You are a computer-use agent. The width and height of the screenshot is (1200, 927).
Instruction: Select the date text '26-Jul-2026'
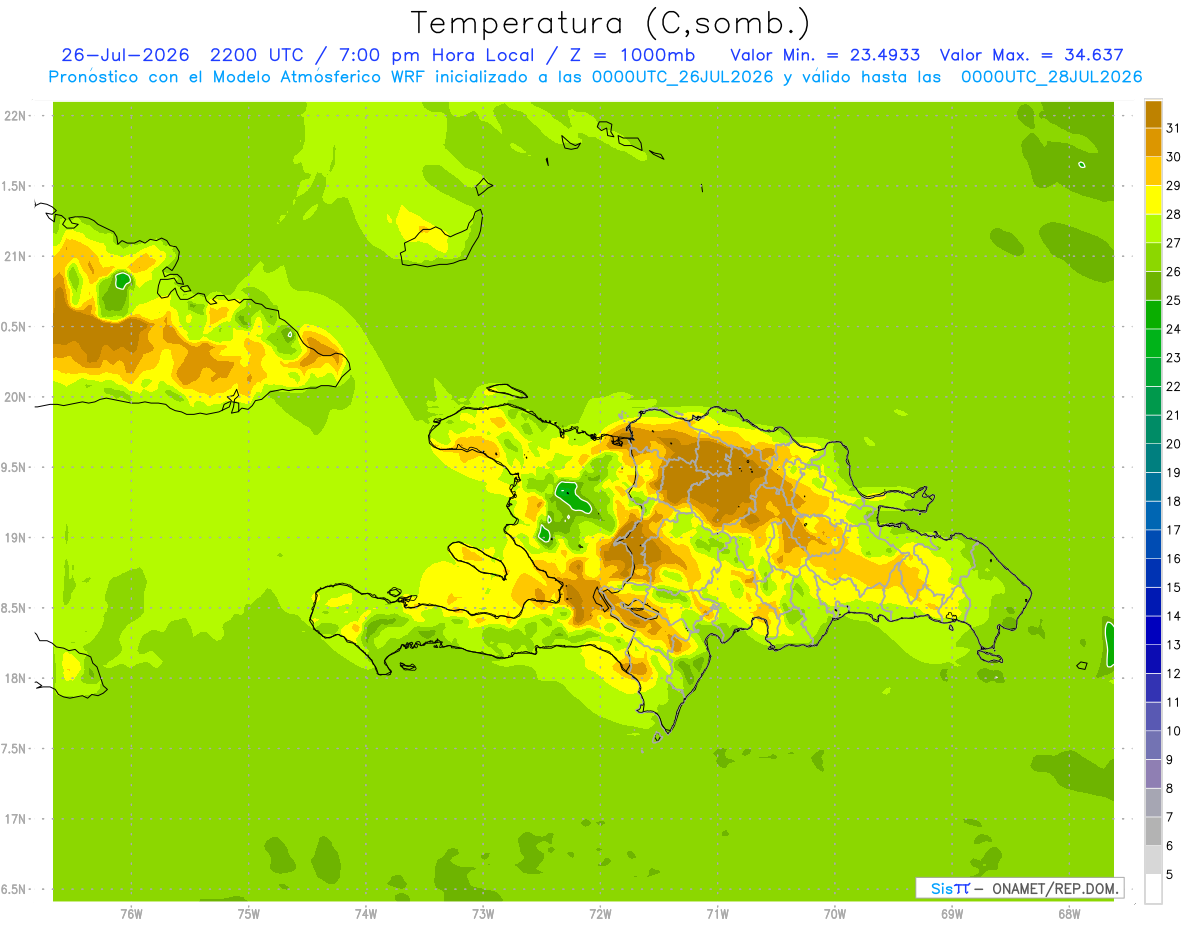(x=125, y=55)
